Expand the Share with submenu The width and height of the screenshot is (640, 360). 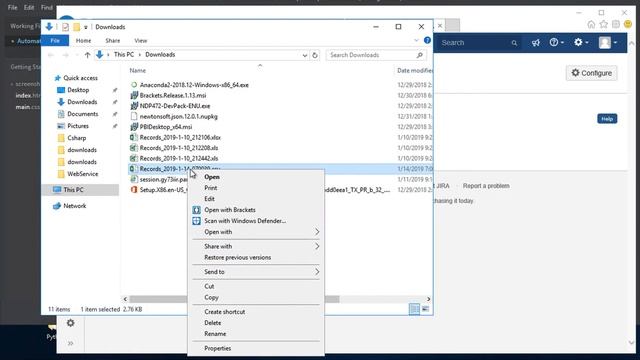tap(256, 247)
